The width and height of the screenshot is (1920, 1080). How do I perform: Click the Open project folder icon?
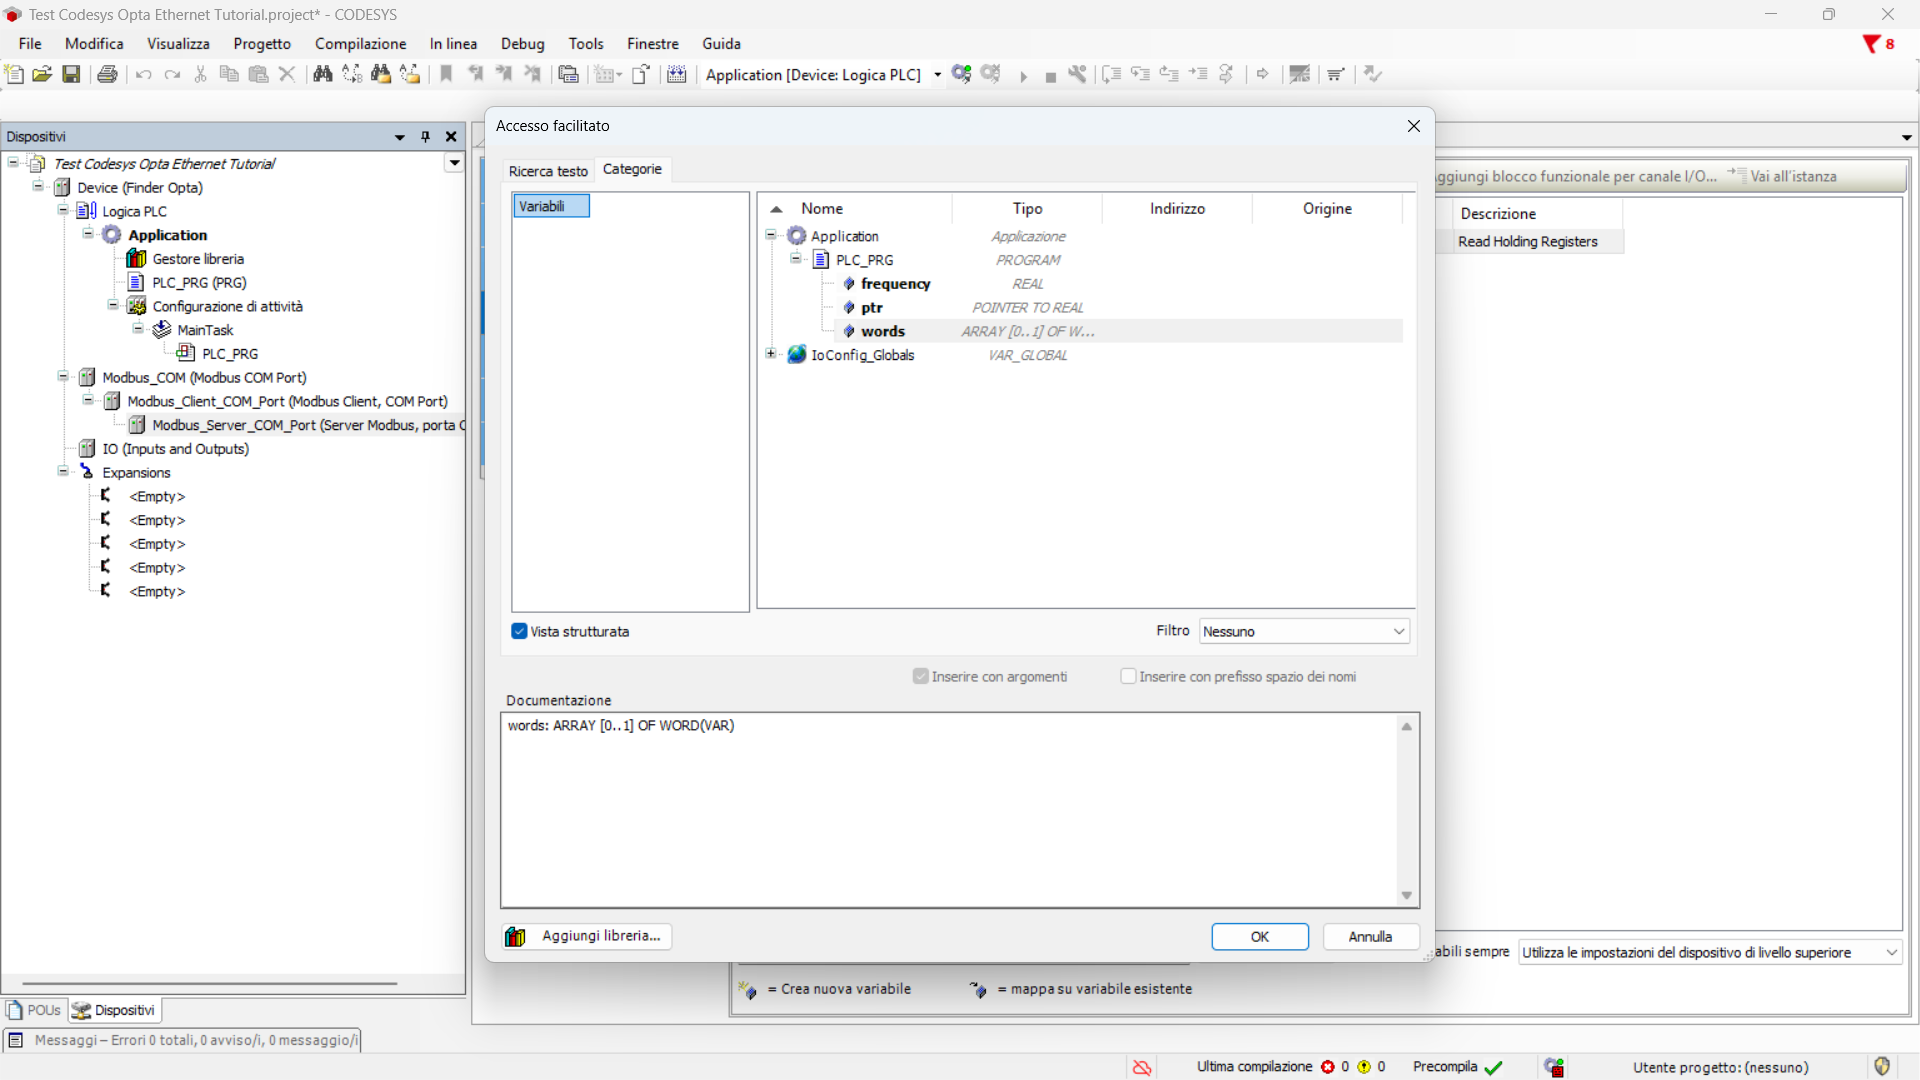tap(42, 74)
